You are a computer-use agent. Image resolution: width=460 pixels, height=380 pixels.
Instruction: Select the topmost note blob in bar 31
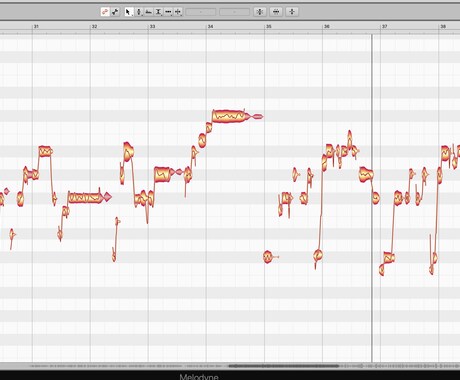click(x=45, y=152)
